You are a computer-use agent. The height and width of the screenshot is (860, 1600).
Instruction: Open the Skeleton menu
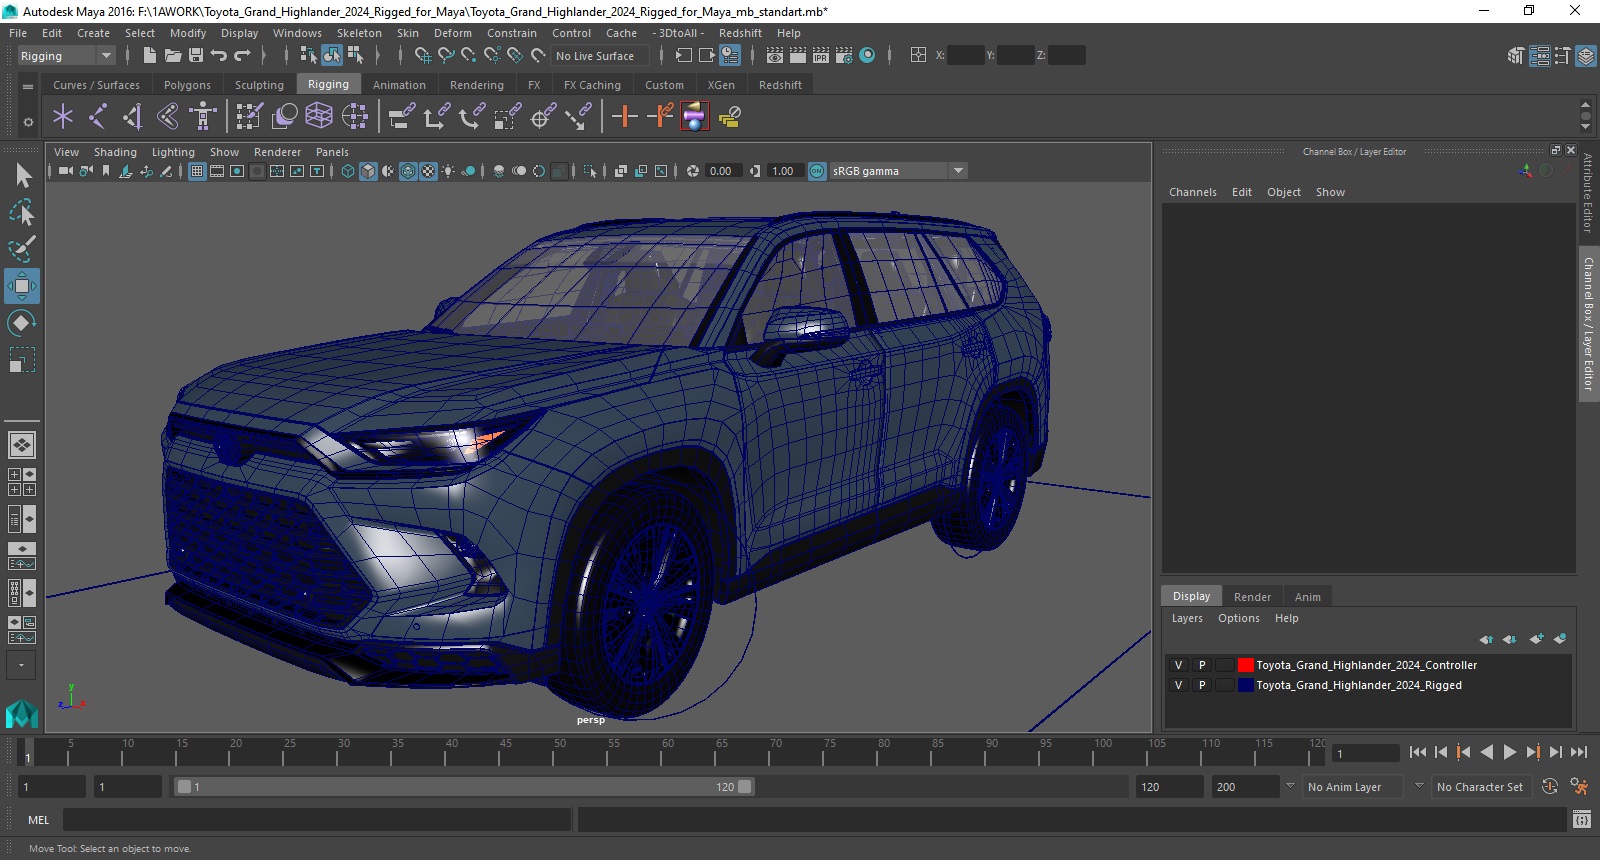(x=359, y=33)
